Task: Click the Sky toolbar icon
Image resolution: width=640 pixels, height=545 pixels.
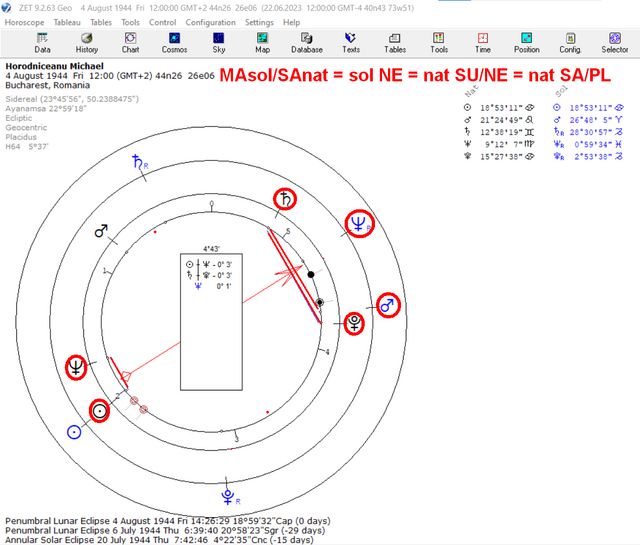Action: pos(218,43)
